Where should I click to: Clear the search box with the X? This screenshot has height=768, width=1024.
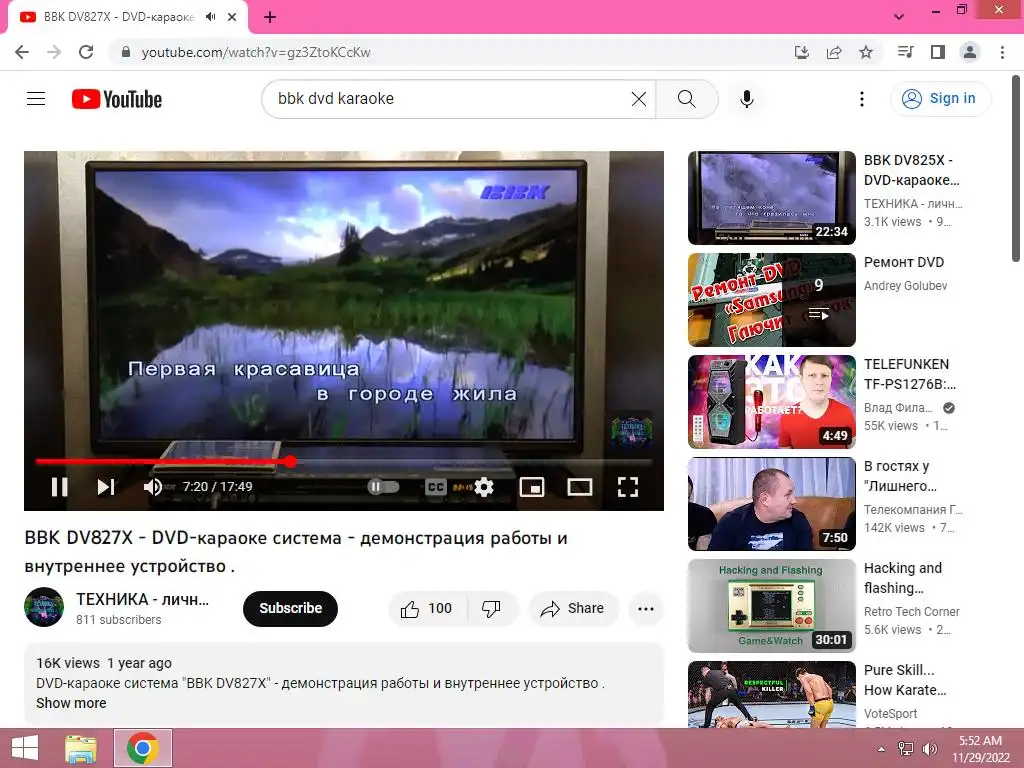tap(639, 99)
